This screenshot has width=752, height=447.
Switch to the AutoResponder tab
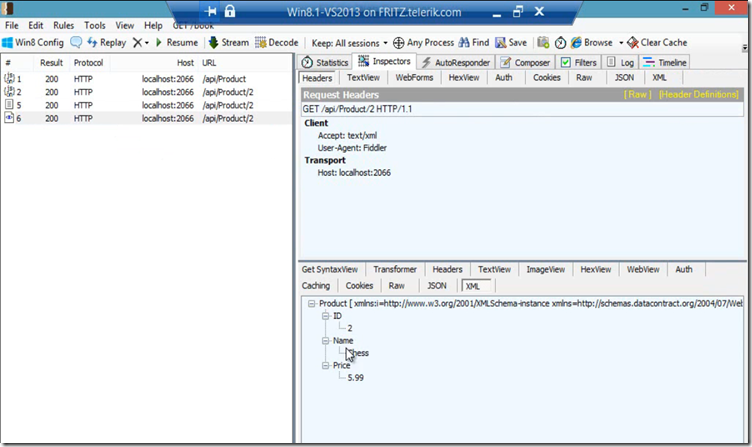tap(456, 62)
